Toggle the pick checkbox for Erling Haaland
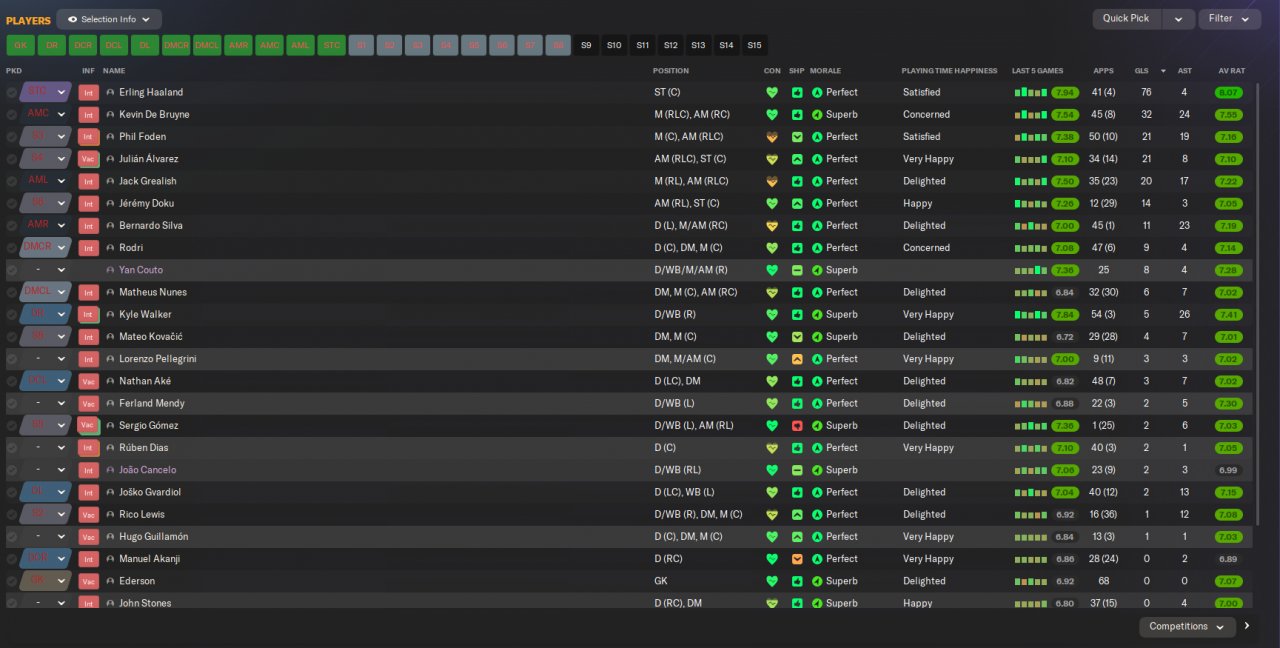The height and width of the screenshot is (648, 1280). point(12,92)
